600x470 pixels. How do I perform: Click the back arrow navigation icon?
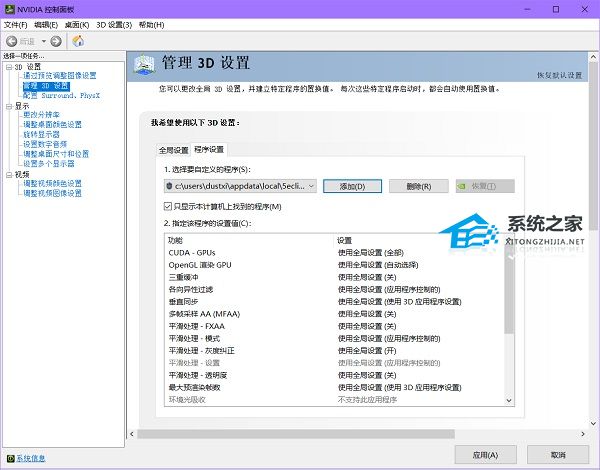click(11, 41)
